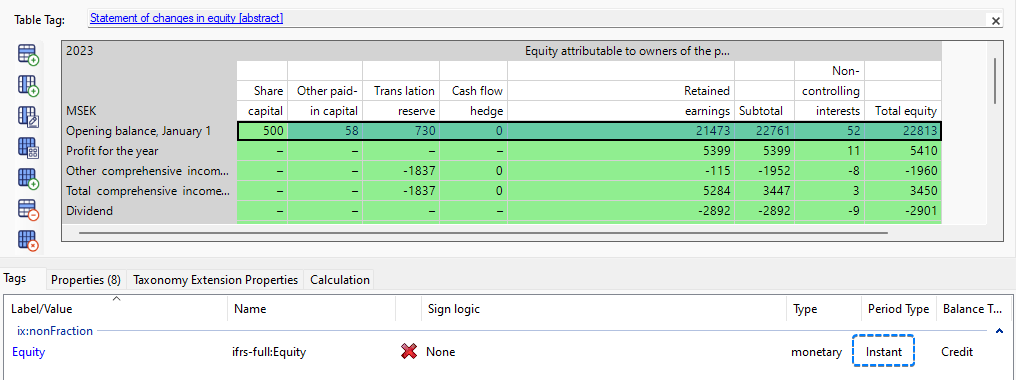Viewport: 1016px width, 380px height.
Task: Select the Total equity cell -1960
Action: click(x=903, y=171)
